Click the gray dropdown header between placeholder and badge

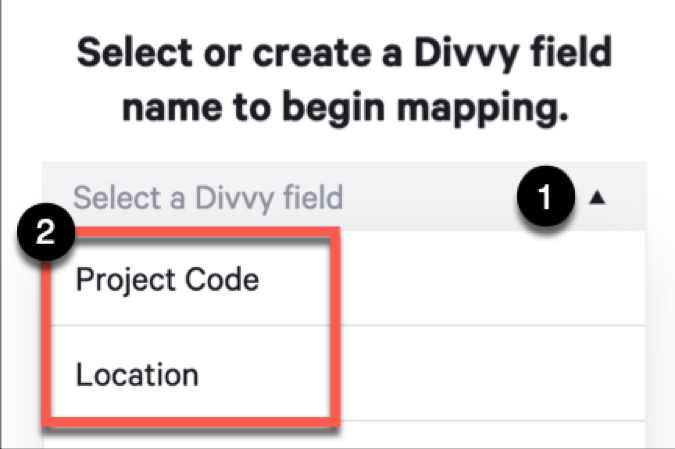[430, 198]
